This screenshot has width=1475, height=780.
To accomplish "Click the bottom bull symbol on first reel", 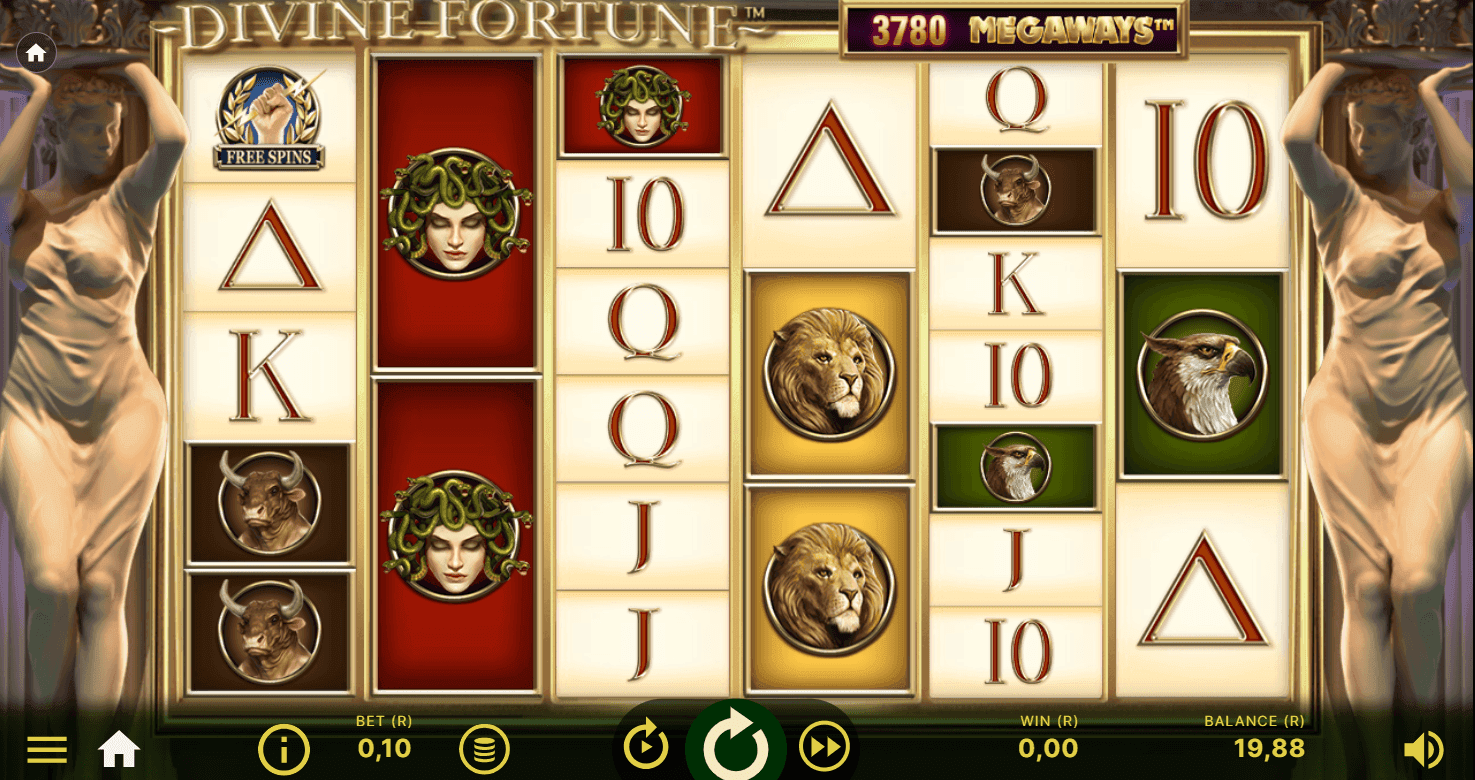I will (269, 631).
